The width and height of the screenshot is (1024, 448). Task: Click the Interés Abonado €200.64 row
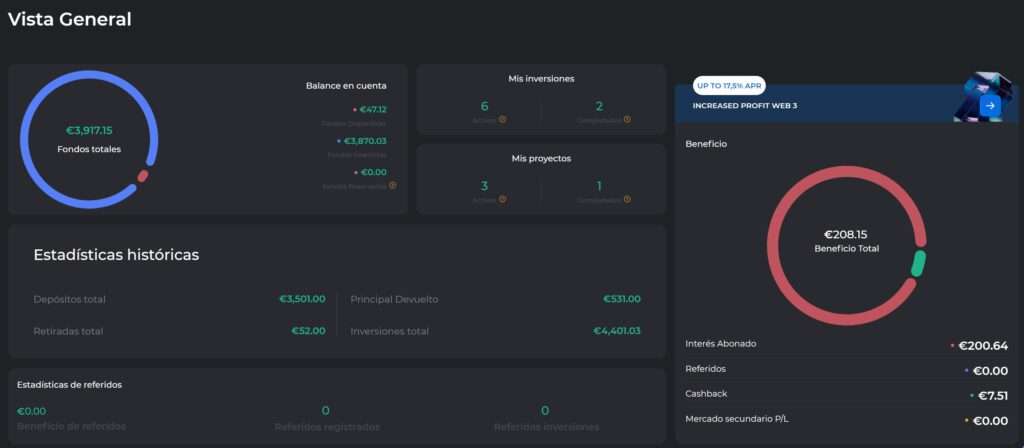tap(846, 345)
